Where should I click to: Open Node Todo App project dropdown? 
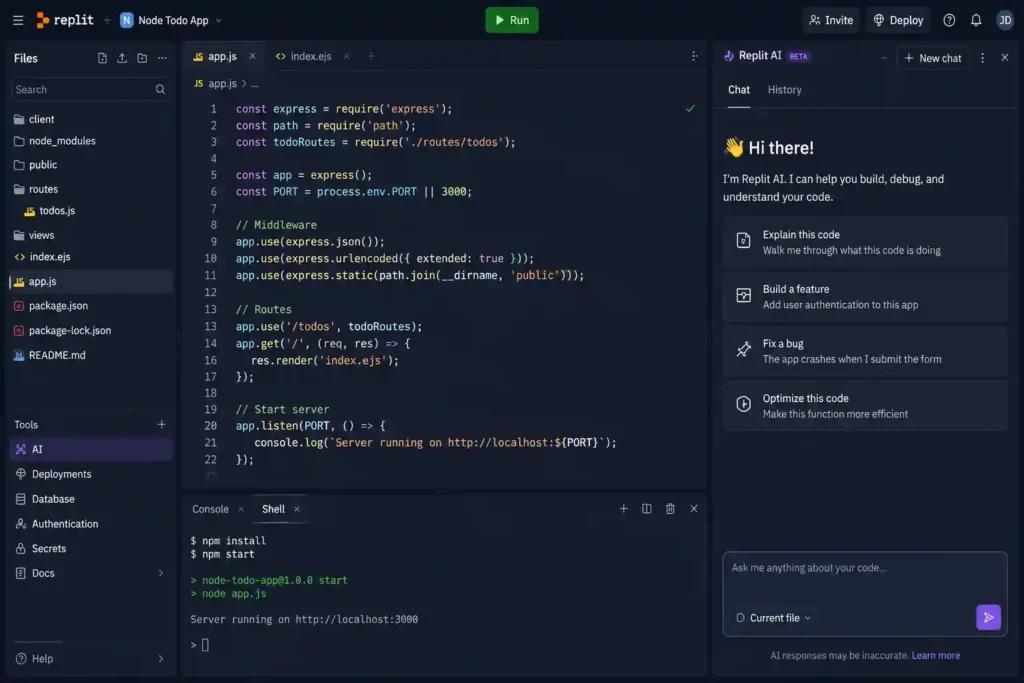coord(171,20)
